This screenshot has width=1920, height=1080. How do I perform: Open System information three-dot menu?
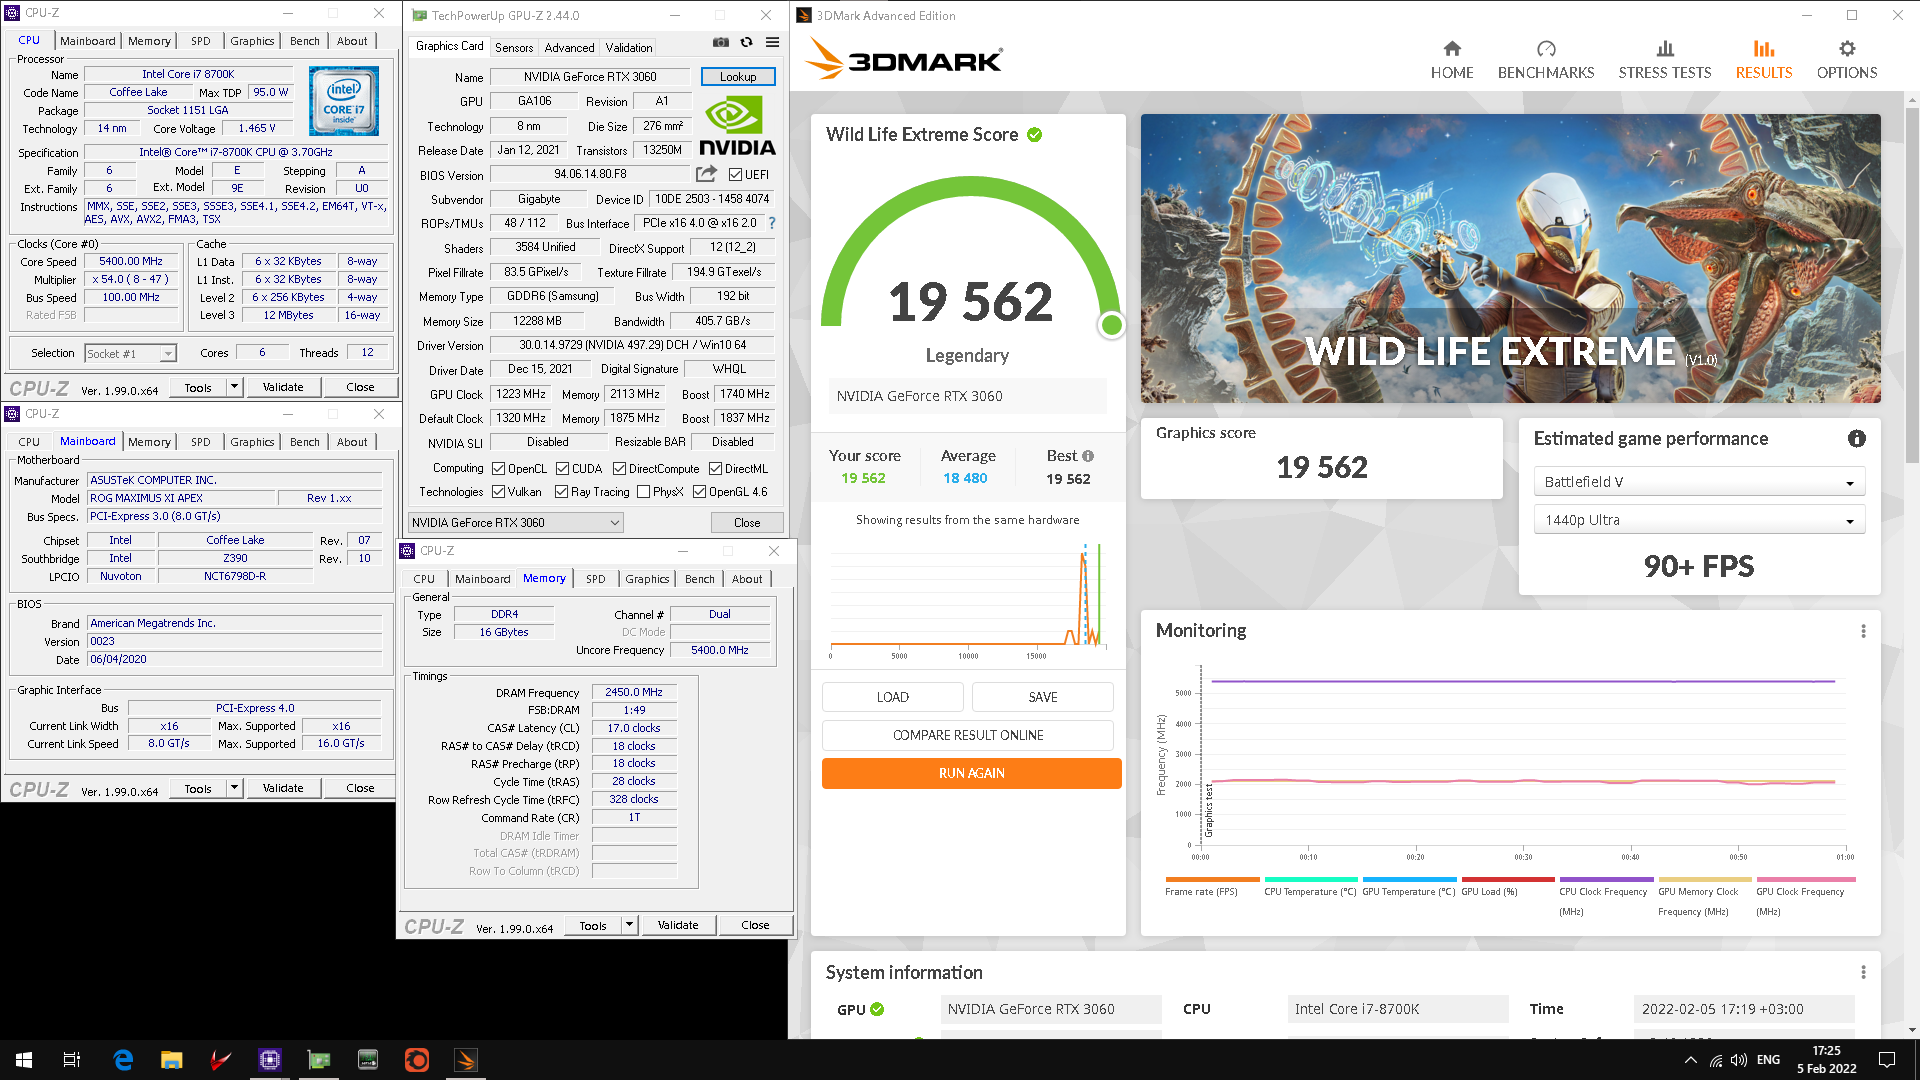[1863, 973]
